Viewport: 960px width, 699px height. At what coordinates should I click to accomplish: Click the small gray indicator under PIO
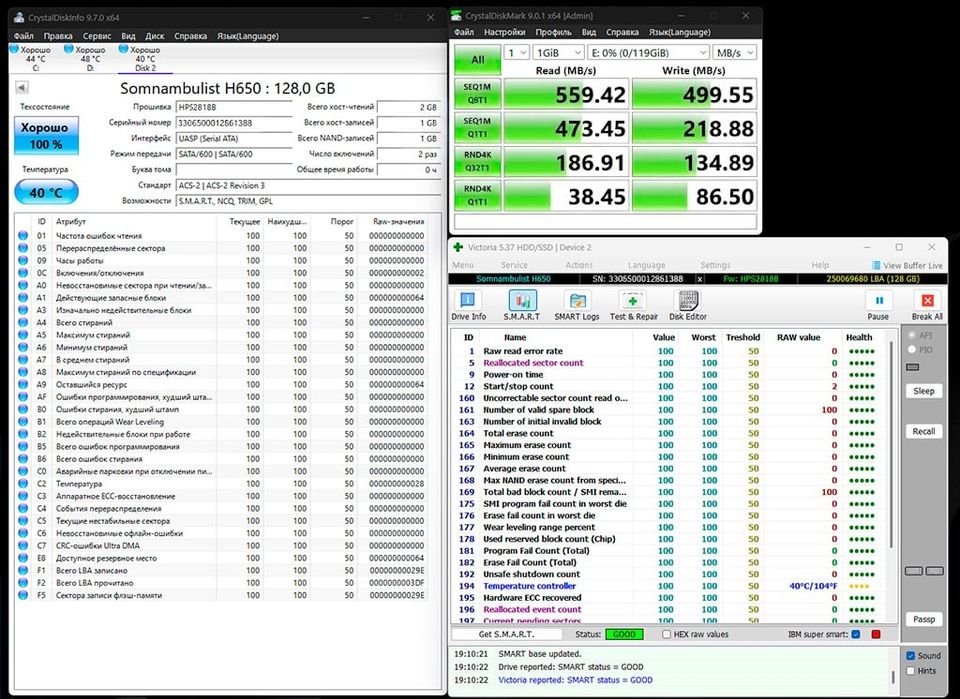(913, 367)
